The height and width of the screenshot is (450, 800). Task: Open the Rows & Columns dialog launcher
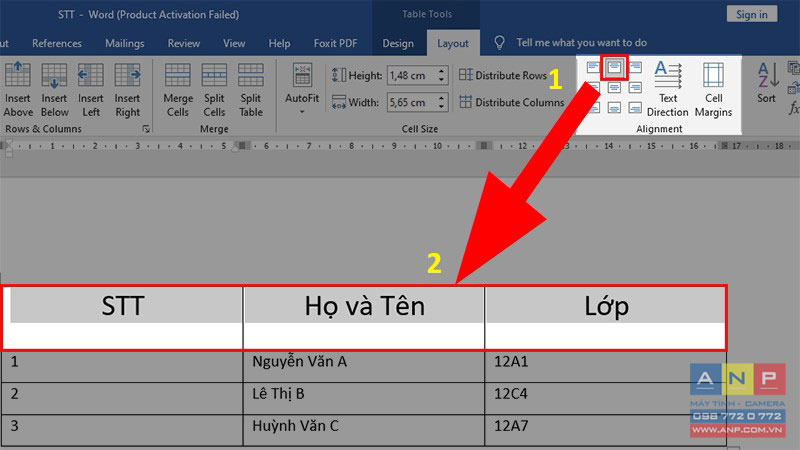pos(146,129)
